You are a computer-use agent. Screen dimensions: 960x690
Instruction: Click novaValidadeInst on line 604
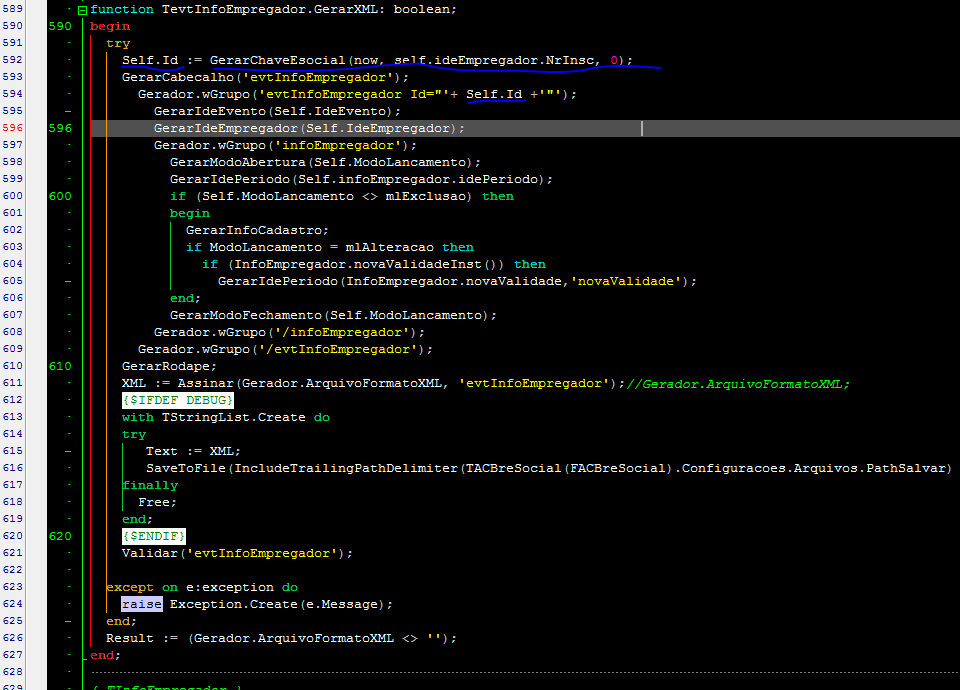[418, 264]
